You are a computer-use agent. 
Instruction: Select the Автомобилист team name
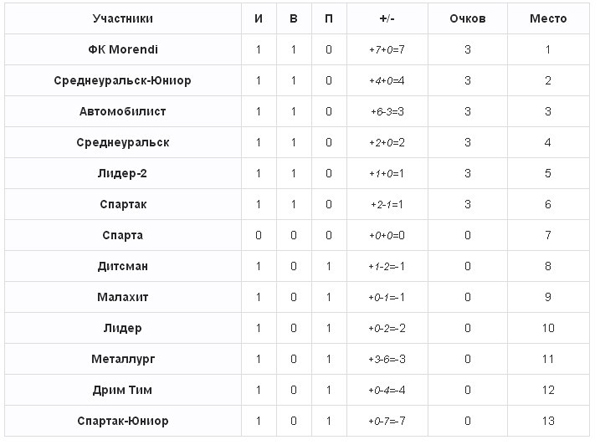pyautogui.click(x=122, y=111)
